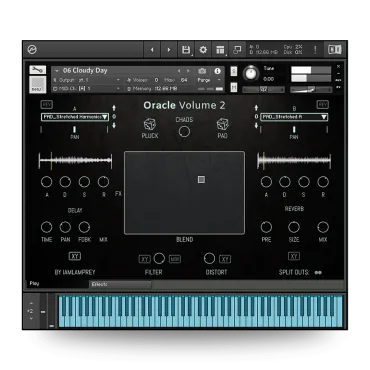Click the Tune knob
Image resolution: width=370 pixels, height=370 pixels.
(x=250, y=73)
